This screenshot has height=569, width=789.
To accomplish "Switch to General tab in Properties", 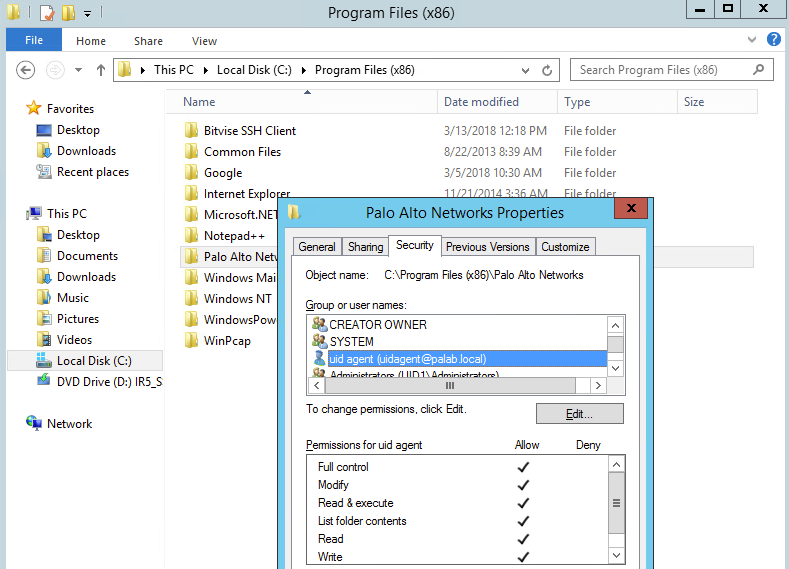I will pos(317,247).
